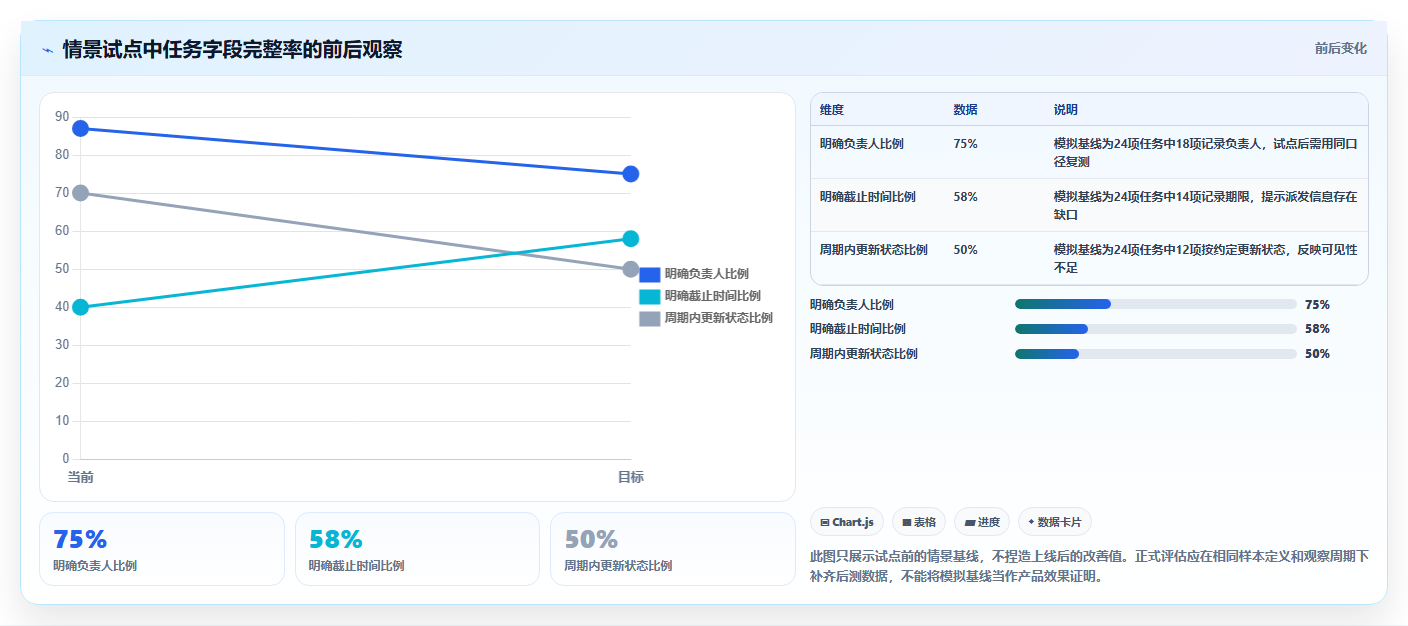
Task: Click the description mentioning 18项记录负责人
Action: (x=1205, y=153)
